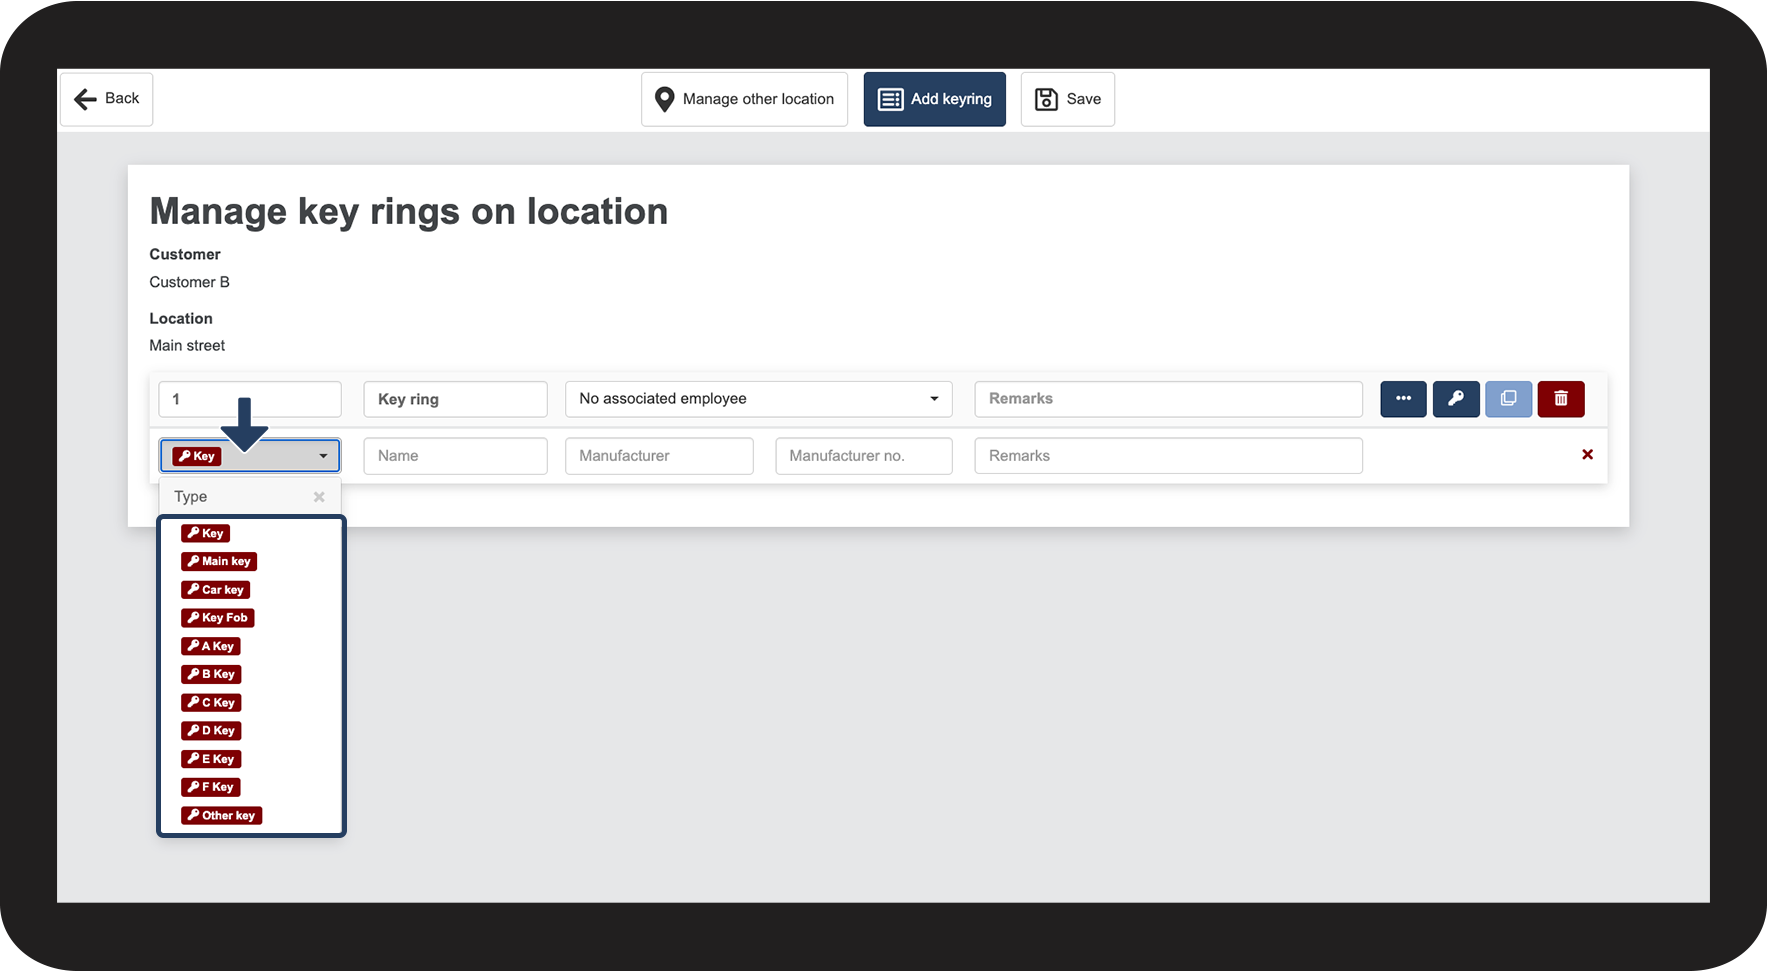The width and height of the screenshot is (1767, 971).
Task: Remove key row with red X
Action: [x=1587, y=455]
